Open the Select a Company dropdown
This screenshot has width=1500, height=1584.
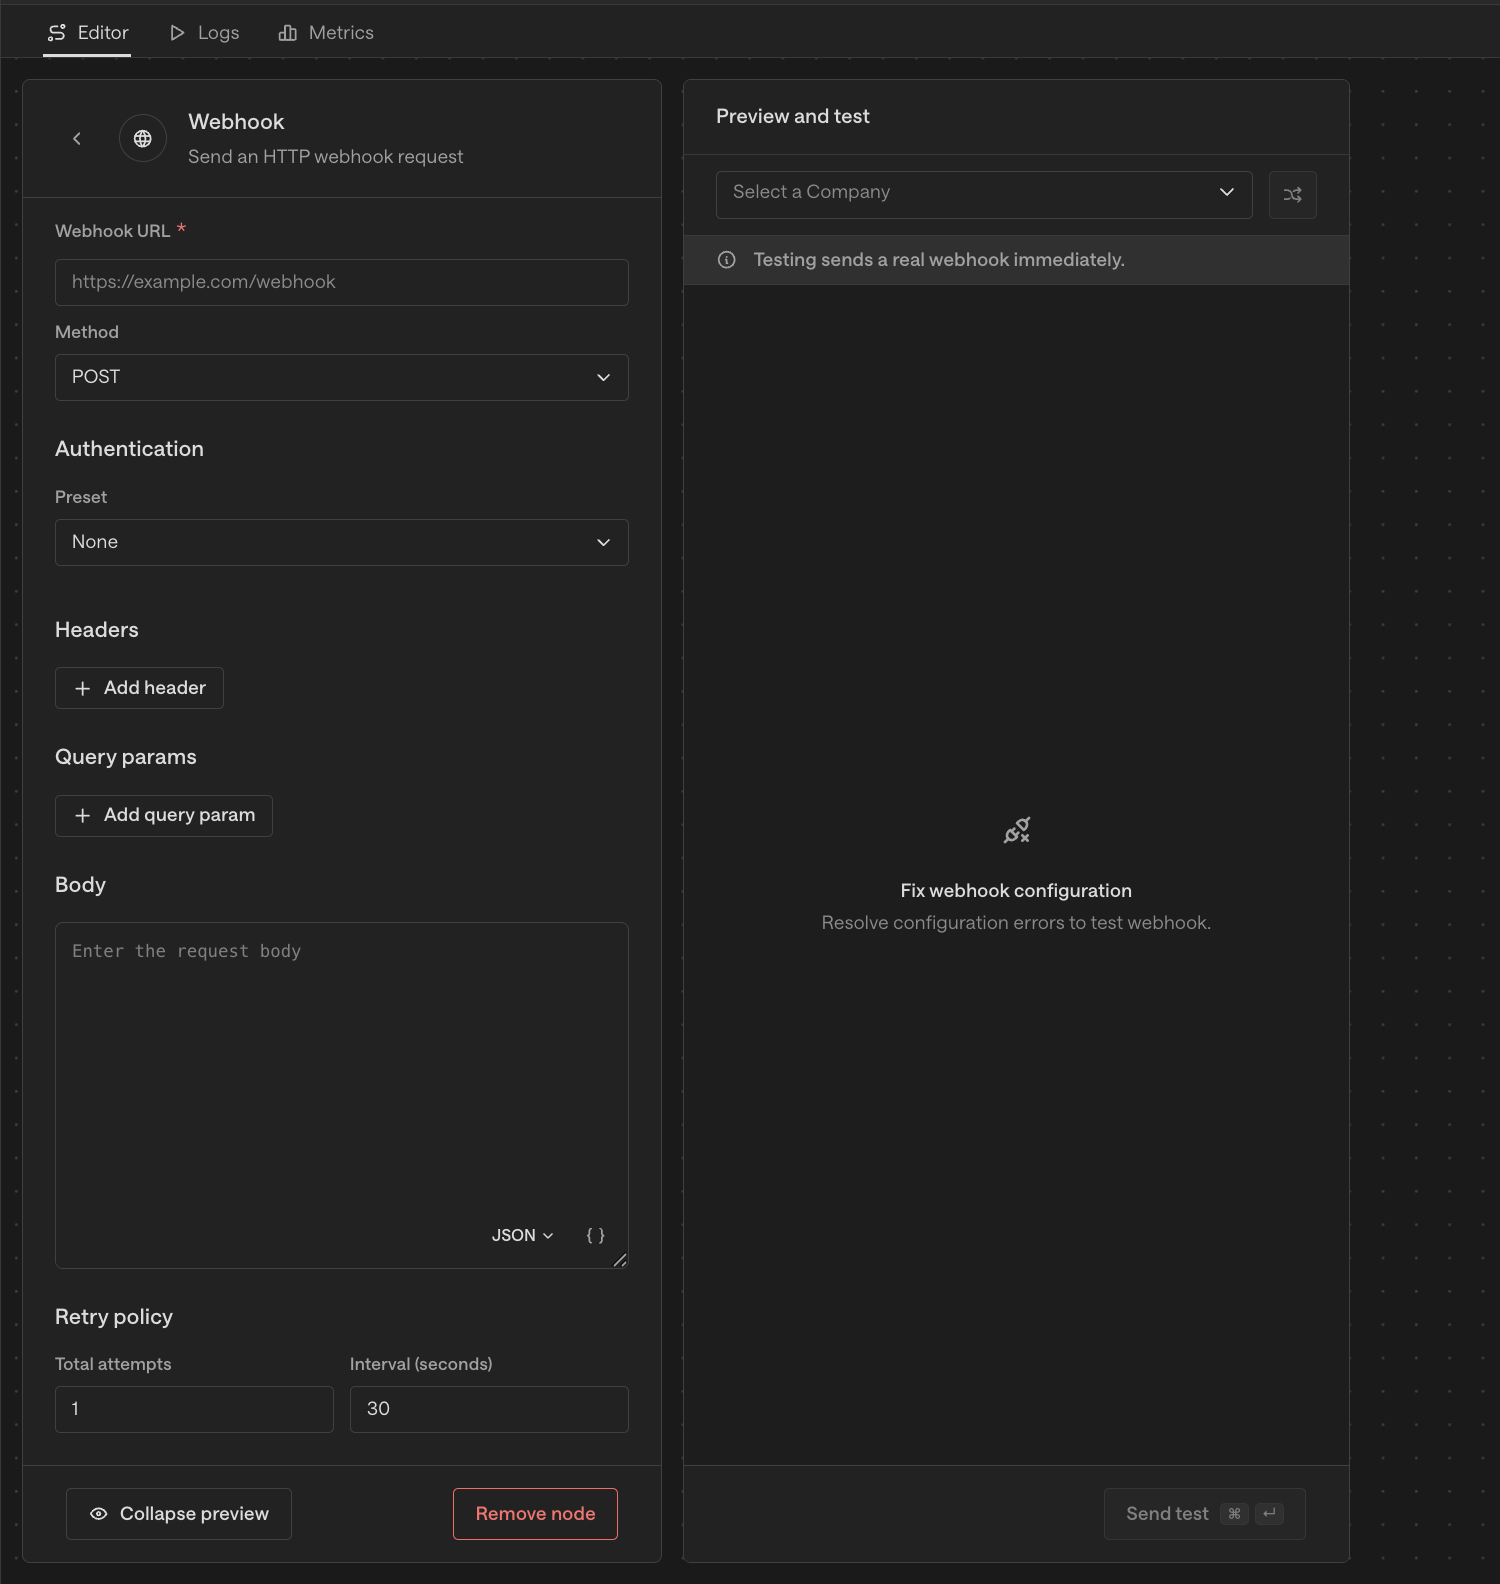tap(984, 195)
